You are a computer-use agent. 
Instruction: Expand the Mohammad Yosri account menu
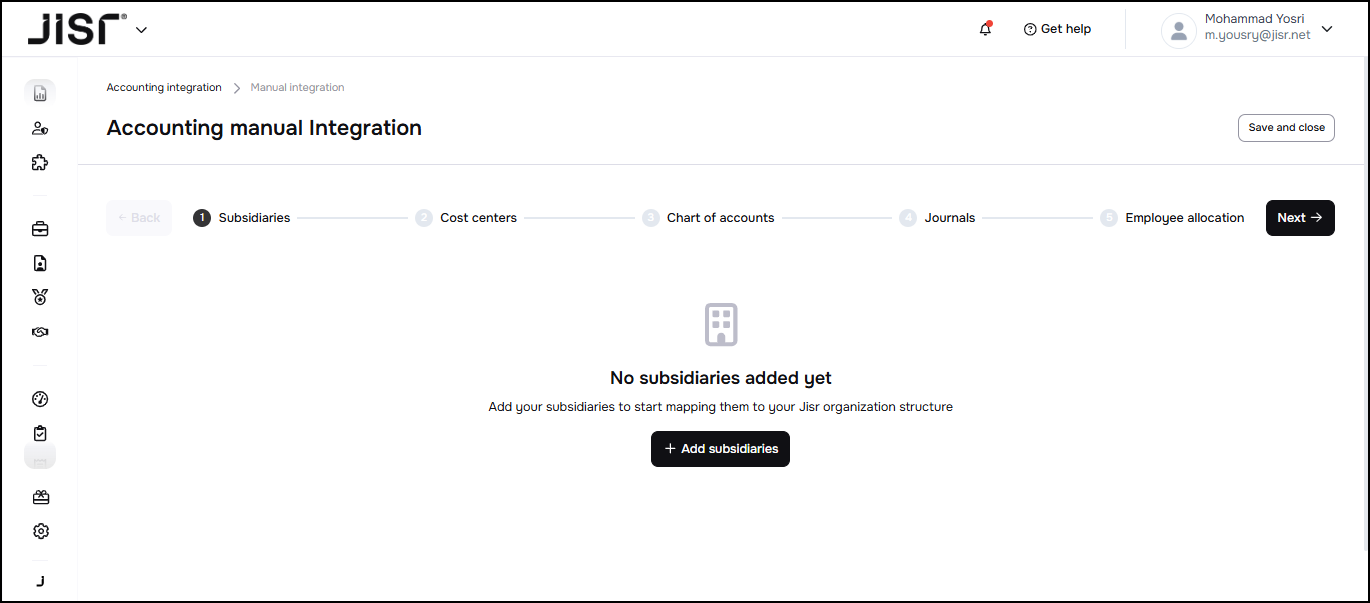click(1326, 29)
